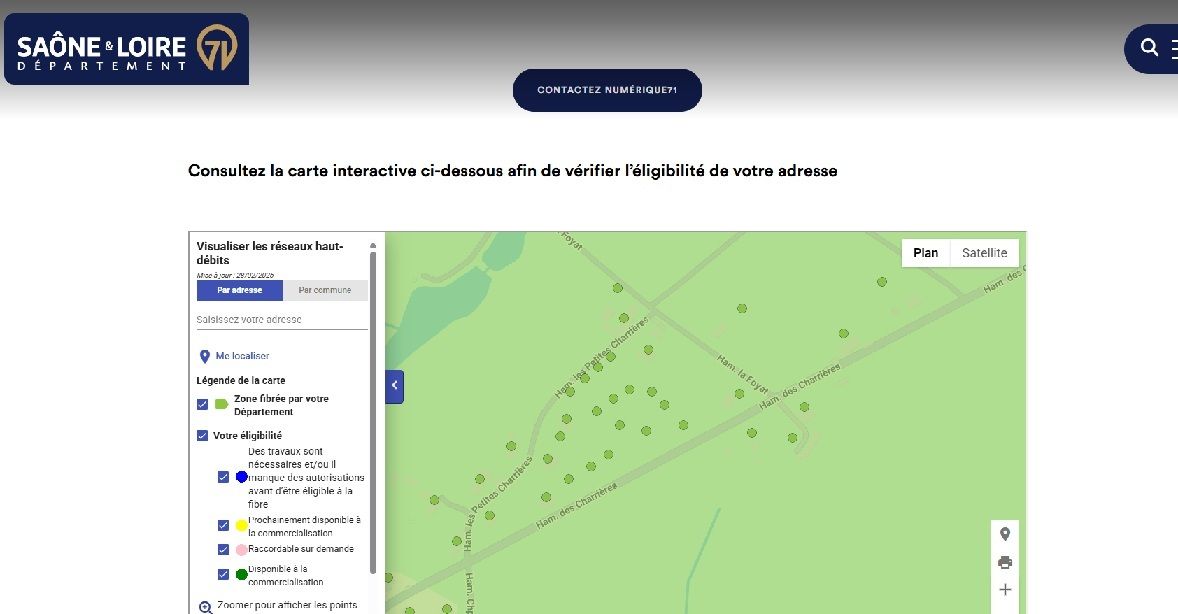Click the pin icon beside Me localiser
Screen dimensions: 1178x614
click(x=205, y=356)
